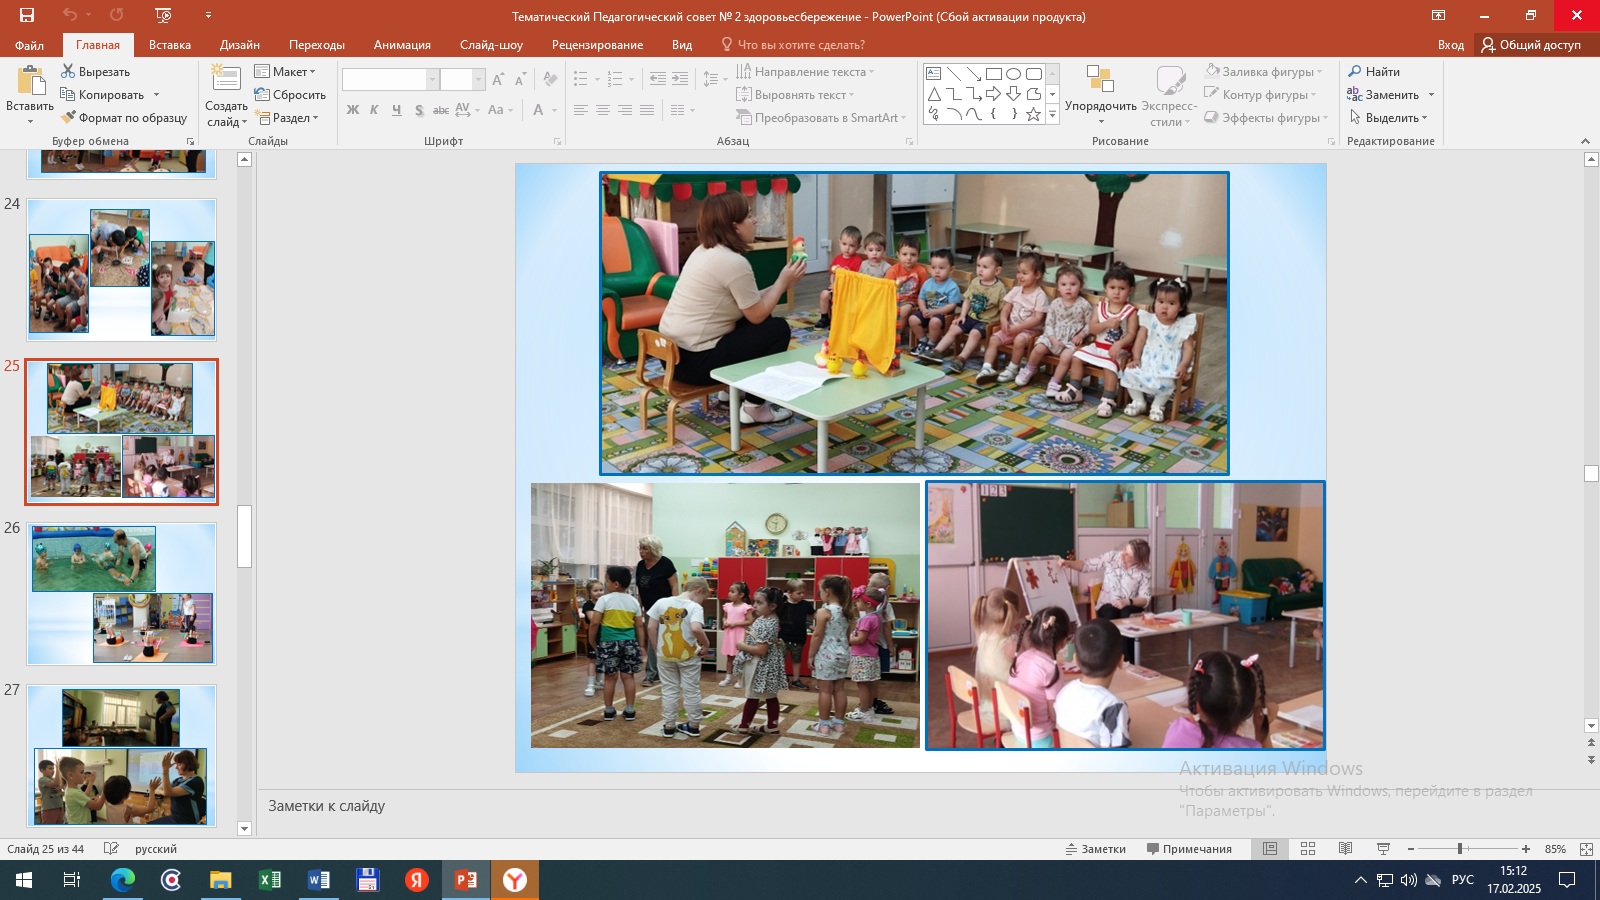Screen dimensions: 1600x900
Task: Open Excel from the Windows taskbar
Action: point(269,880)
